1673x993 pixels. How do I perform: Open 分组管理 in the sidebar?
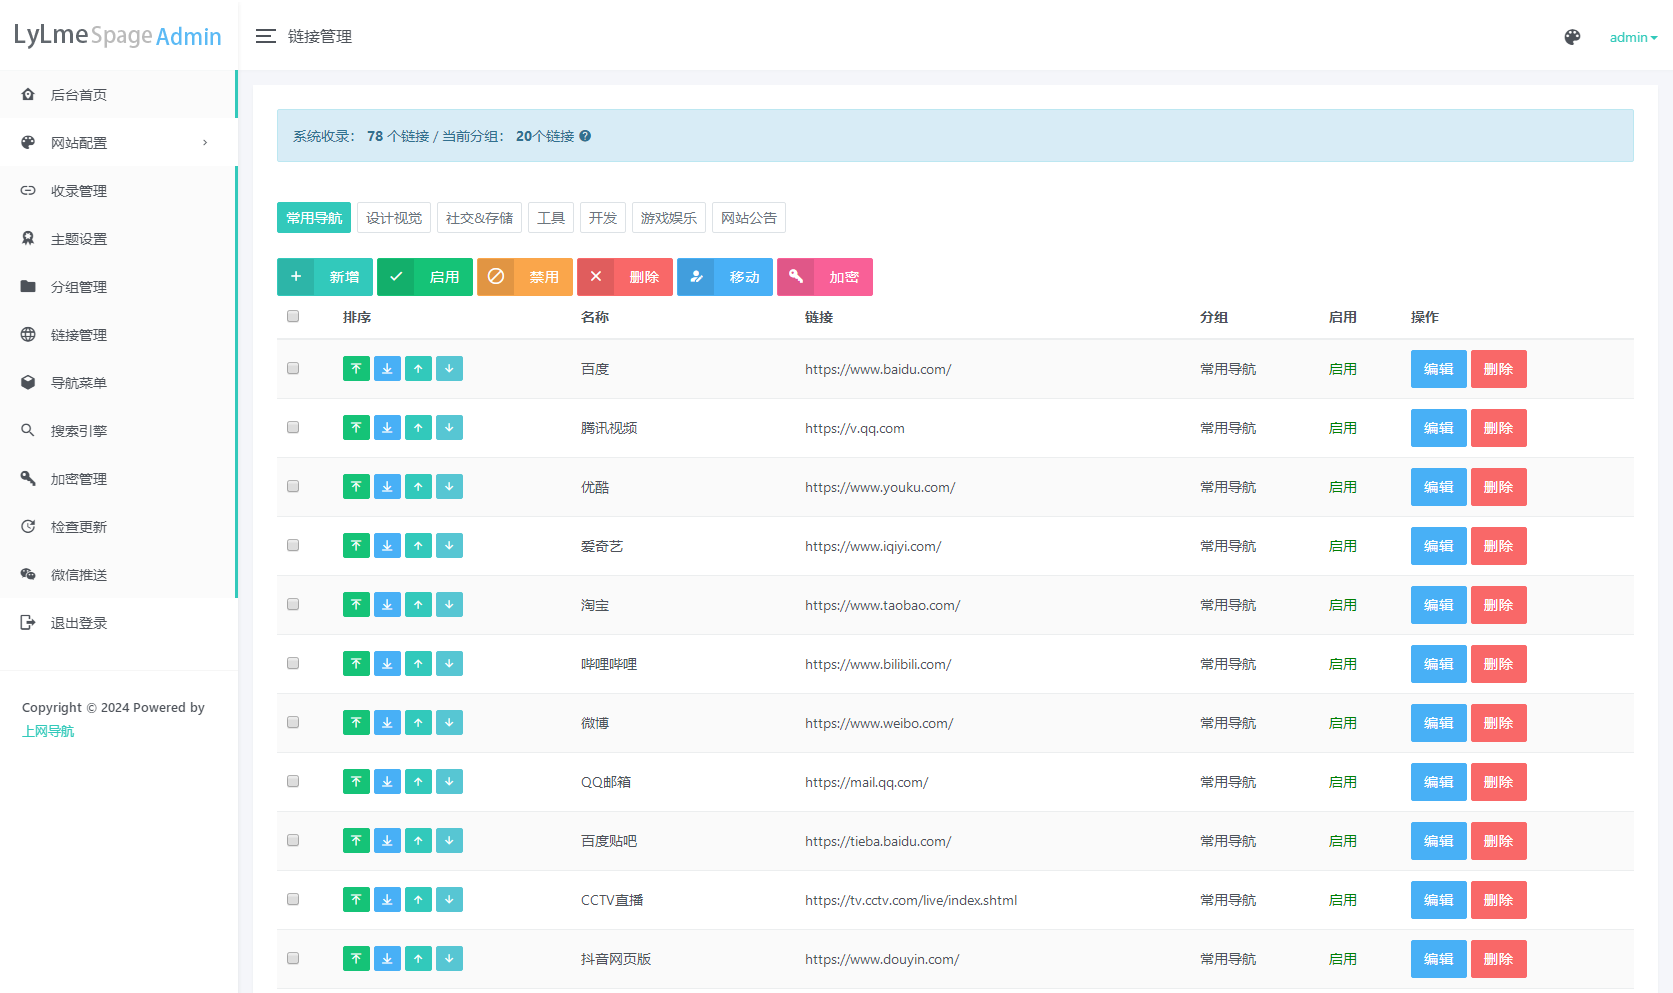(x=79, y=287)
